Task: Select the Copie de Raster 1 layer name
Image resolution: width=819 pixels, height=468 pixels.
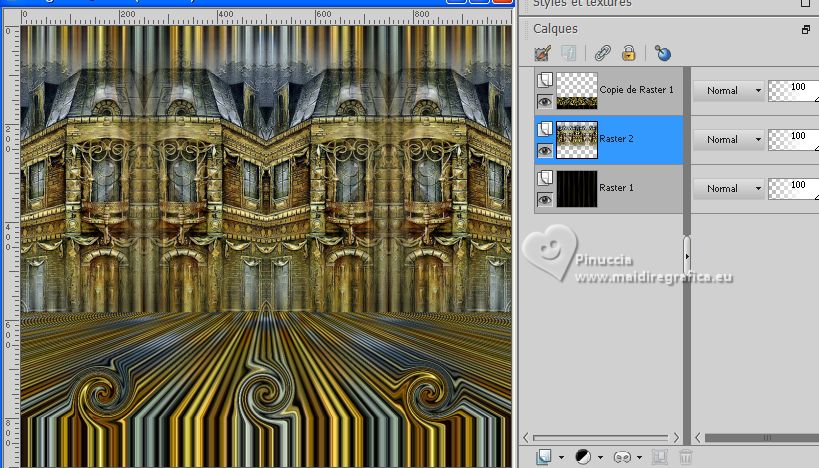Action: (636, 90)
